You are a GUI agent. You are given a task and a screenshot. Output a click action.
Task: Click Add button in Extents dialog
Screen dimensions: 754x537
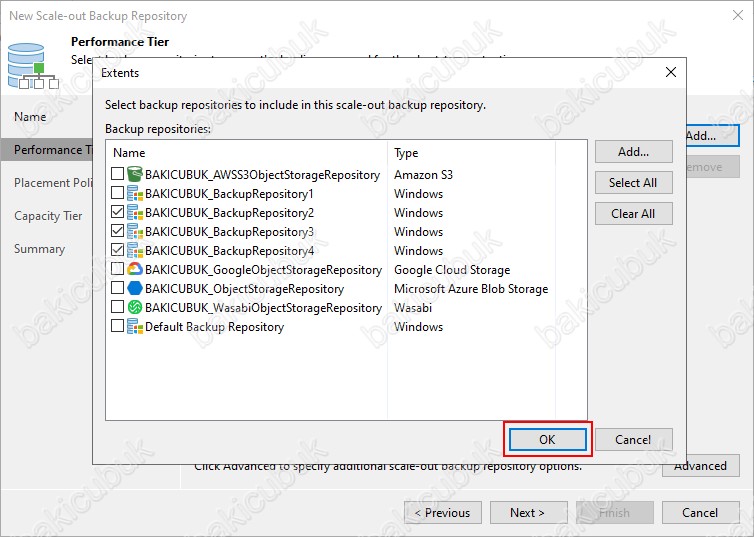pos(633,152)
